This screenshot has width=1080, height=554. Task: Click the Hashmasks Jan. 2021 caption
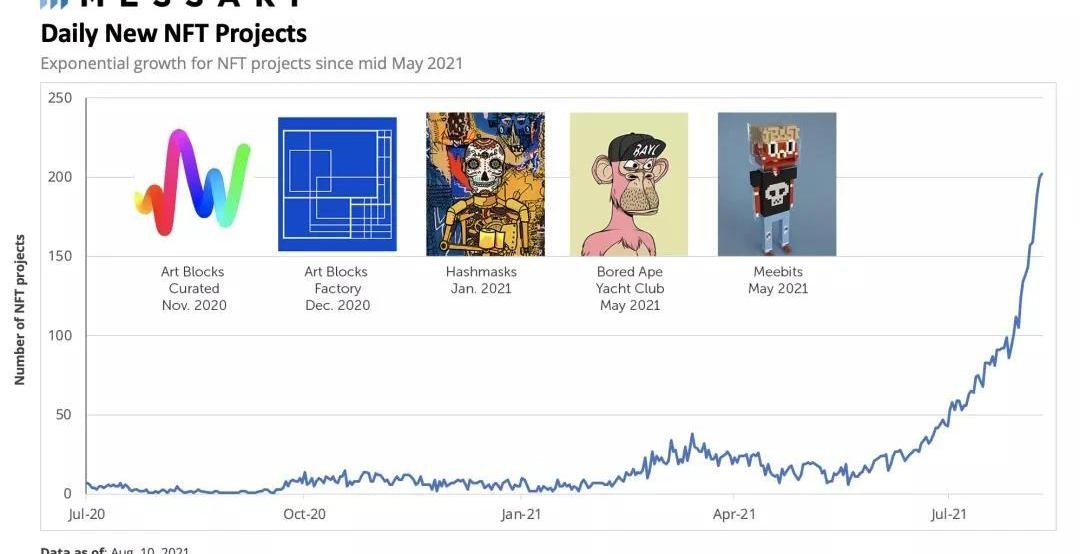pos(479,280)
